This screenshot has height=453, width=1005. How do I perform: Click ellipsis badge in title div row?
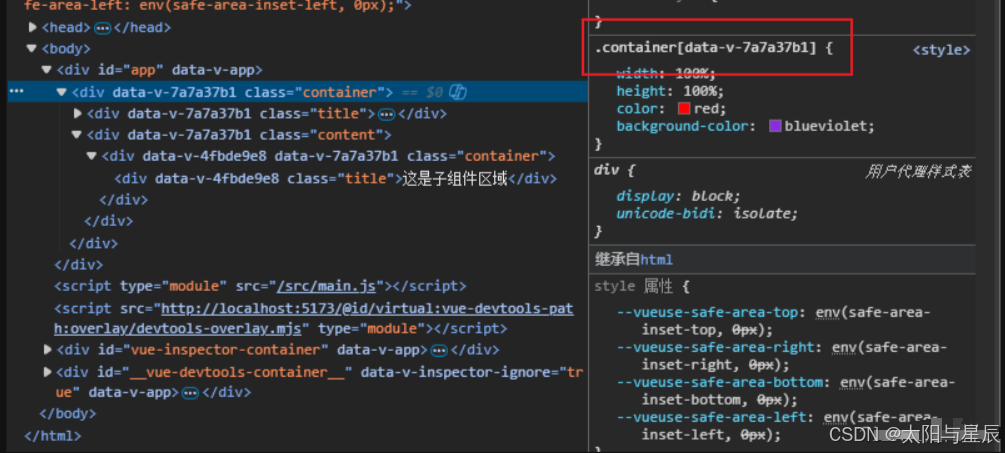(386, 114)
